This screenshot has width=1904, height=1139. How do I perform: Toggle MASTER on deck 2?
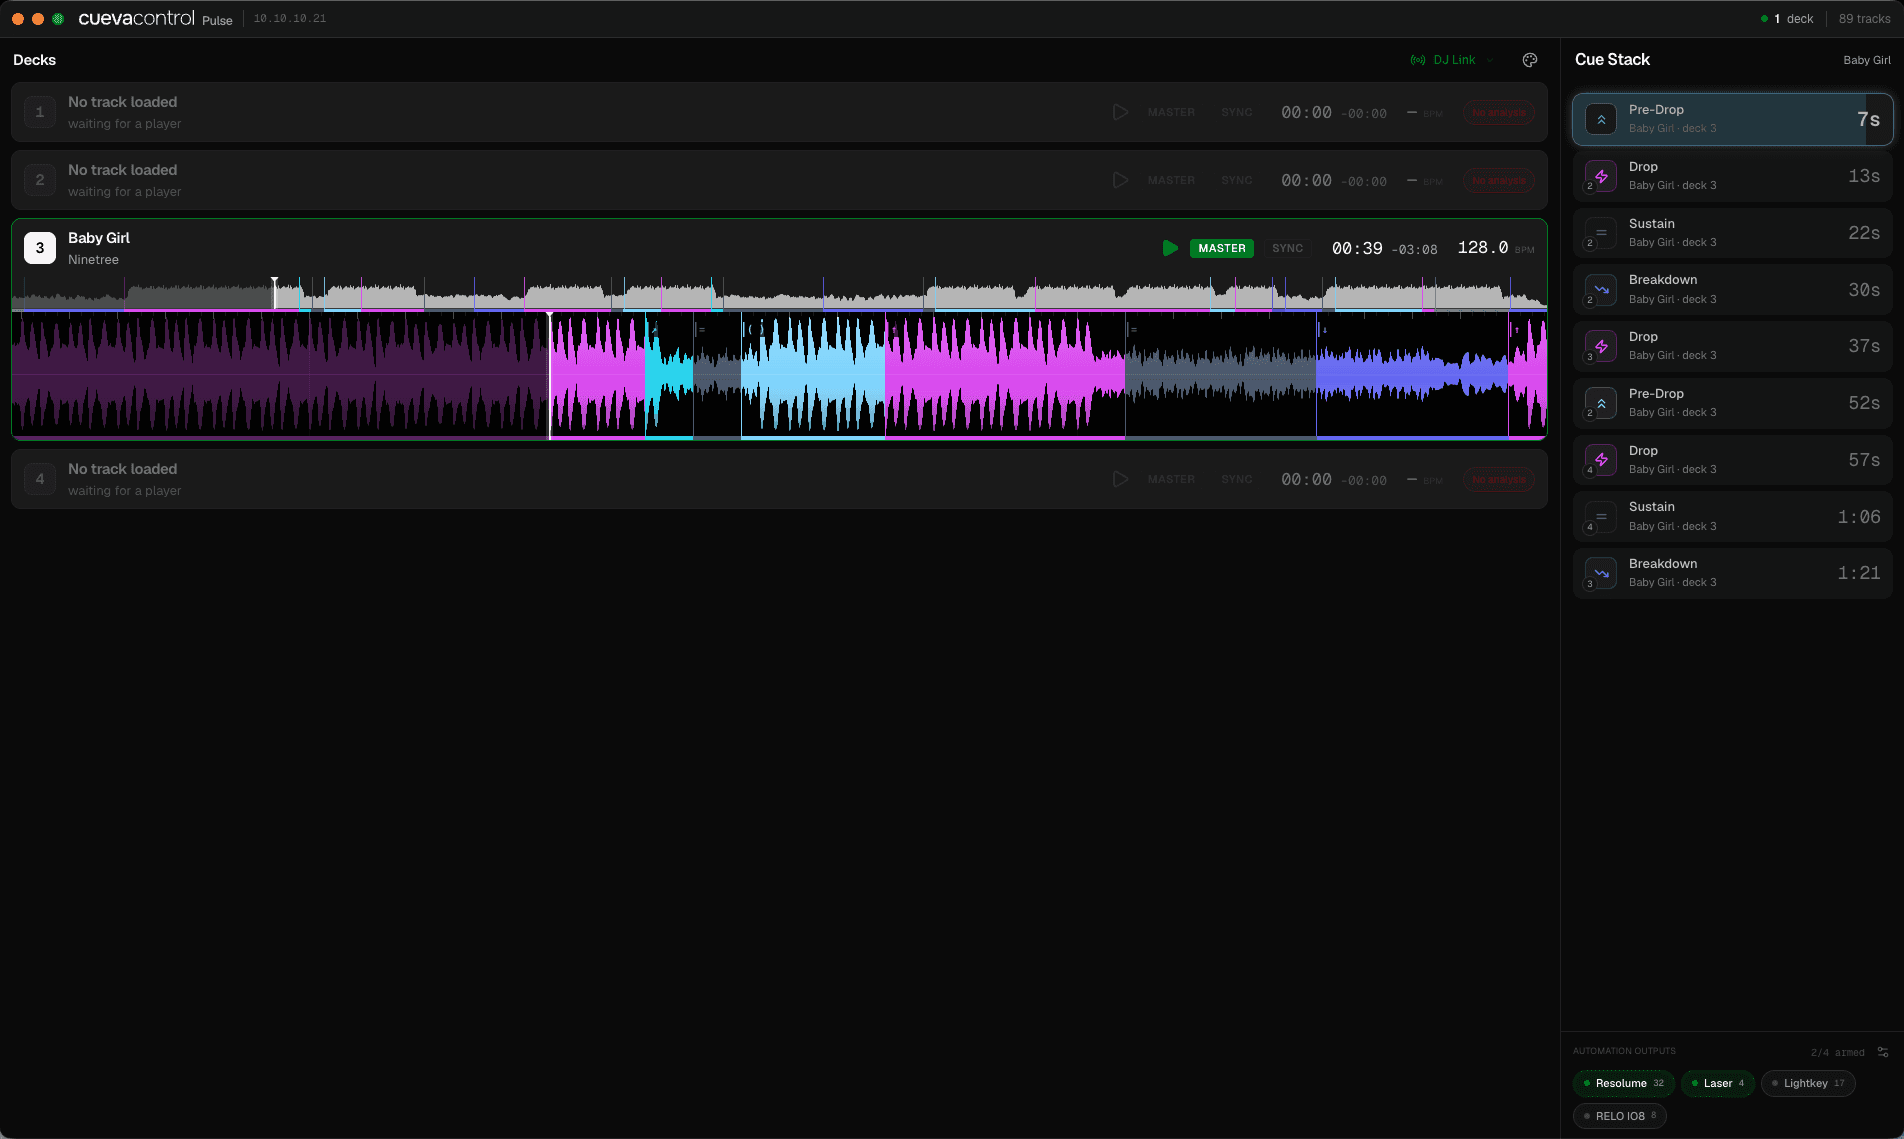(x=1171, y=180)
